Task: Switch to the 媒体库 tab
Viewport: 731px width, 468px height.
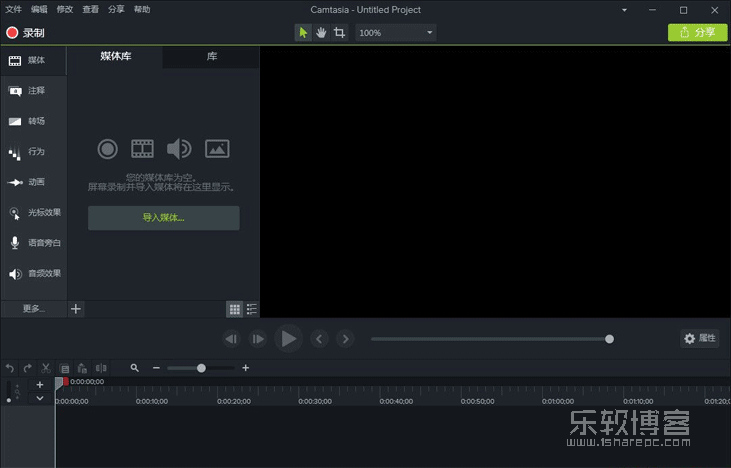Action: click(x=116, y=56)
